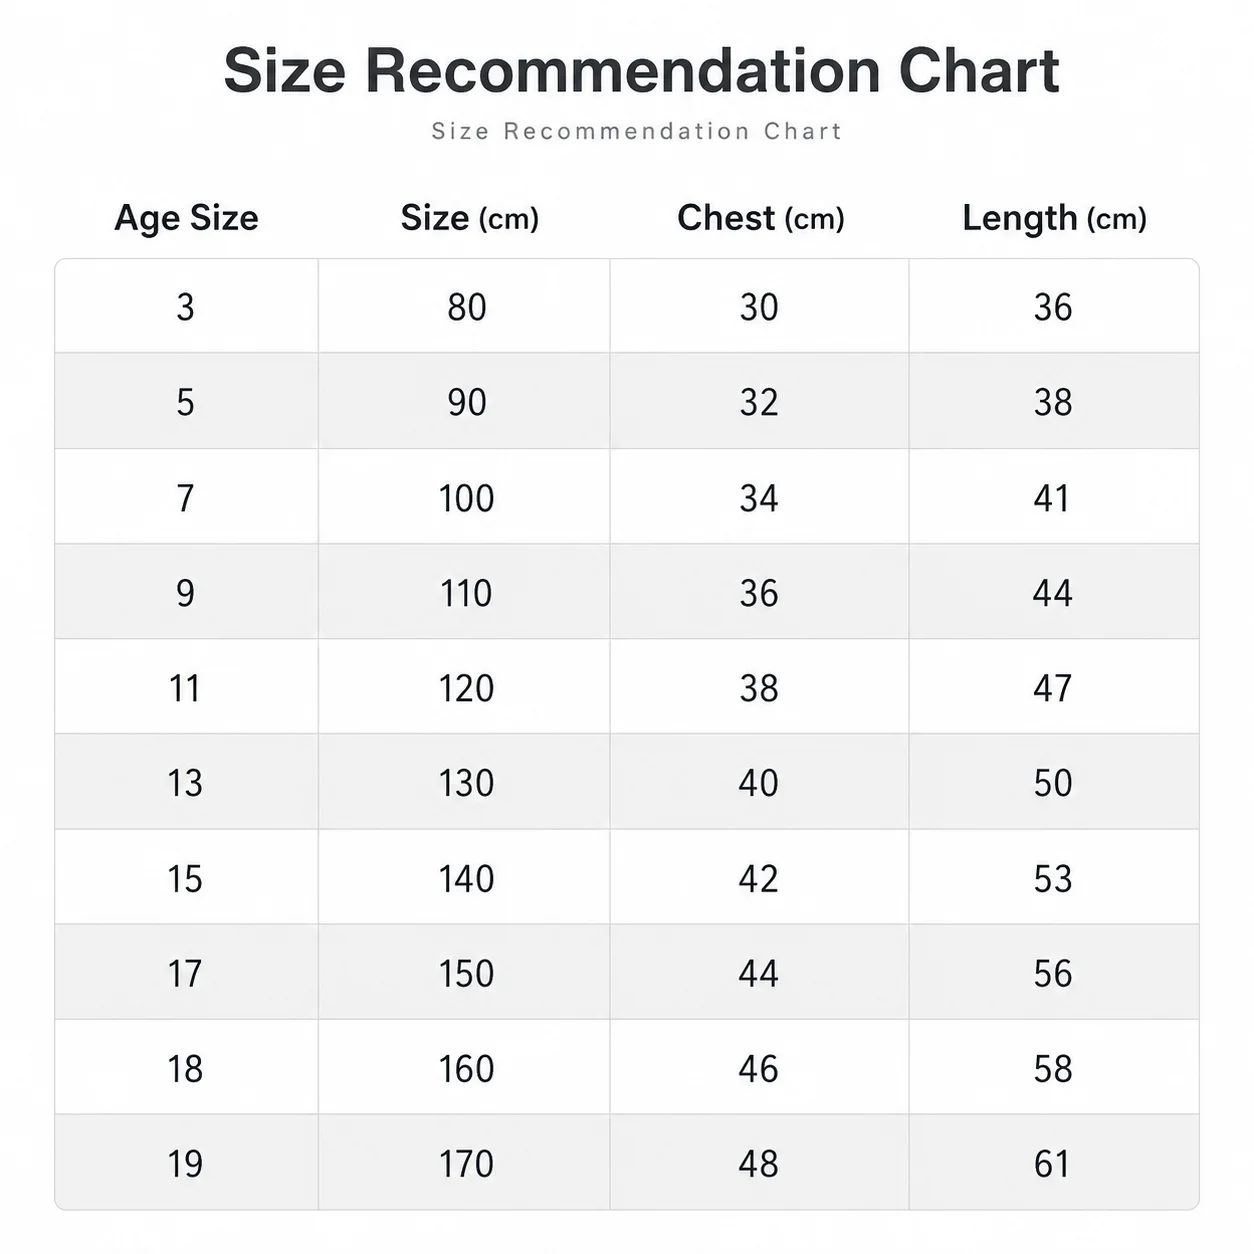Click the length value 41 cell
Viewport: 1254px width, 1254px height.
[x=1053, y=497]
